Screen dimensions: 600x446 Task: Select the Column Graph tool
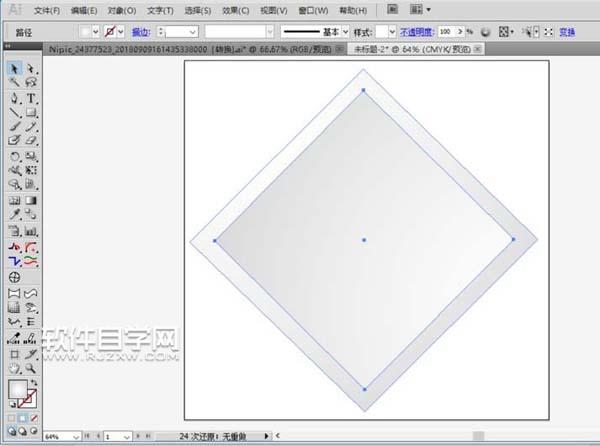[x=31, y=231]
